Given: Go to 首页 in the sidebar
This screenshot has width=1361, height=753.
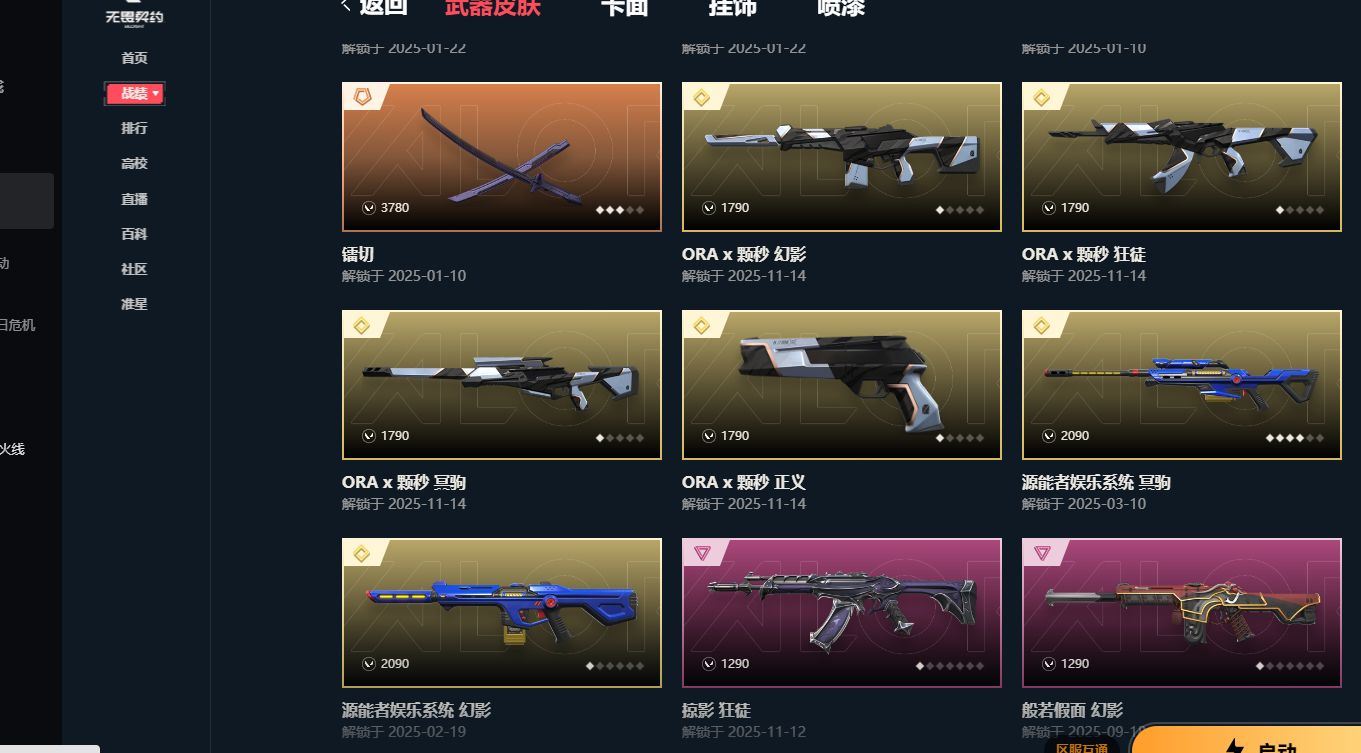Looking at the screenshot, I should 134,58.
